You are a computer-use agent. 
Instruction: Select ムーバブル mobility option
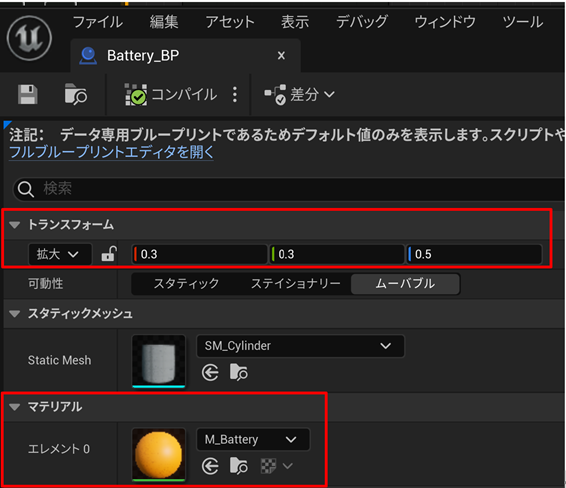click(x=405, y=284)
